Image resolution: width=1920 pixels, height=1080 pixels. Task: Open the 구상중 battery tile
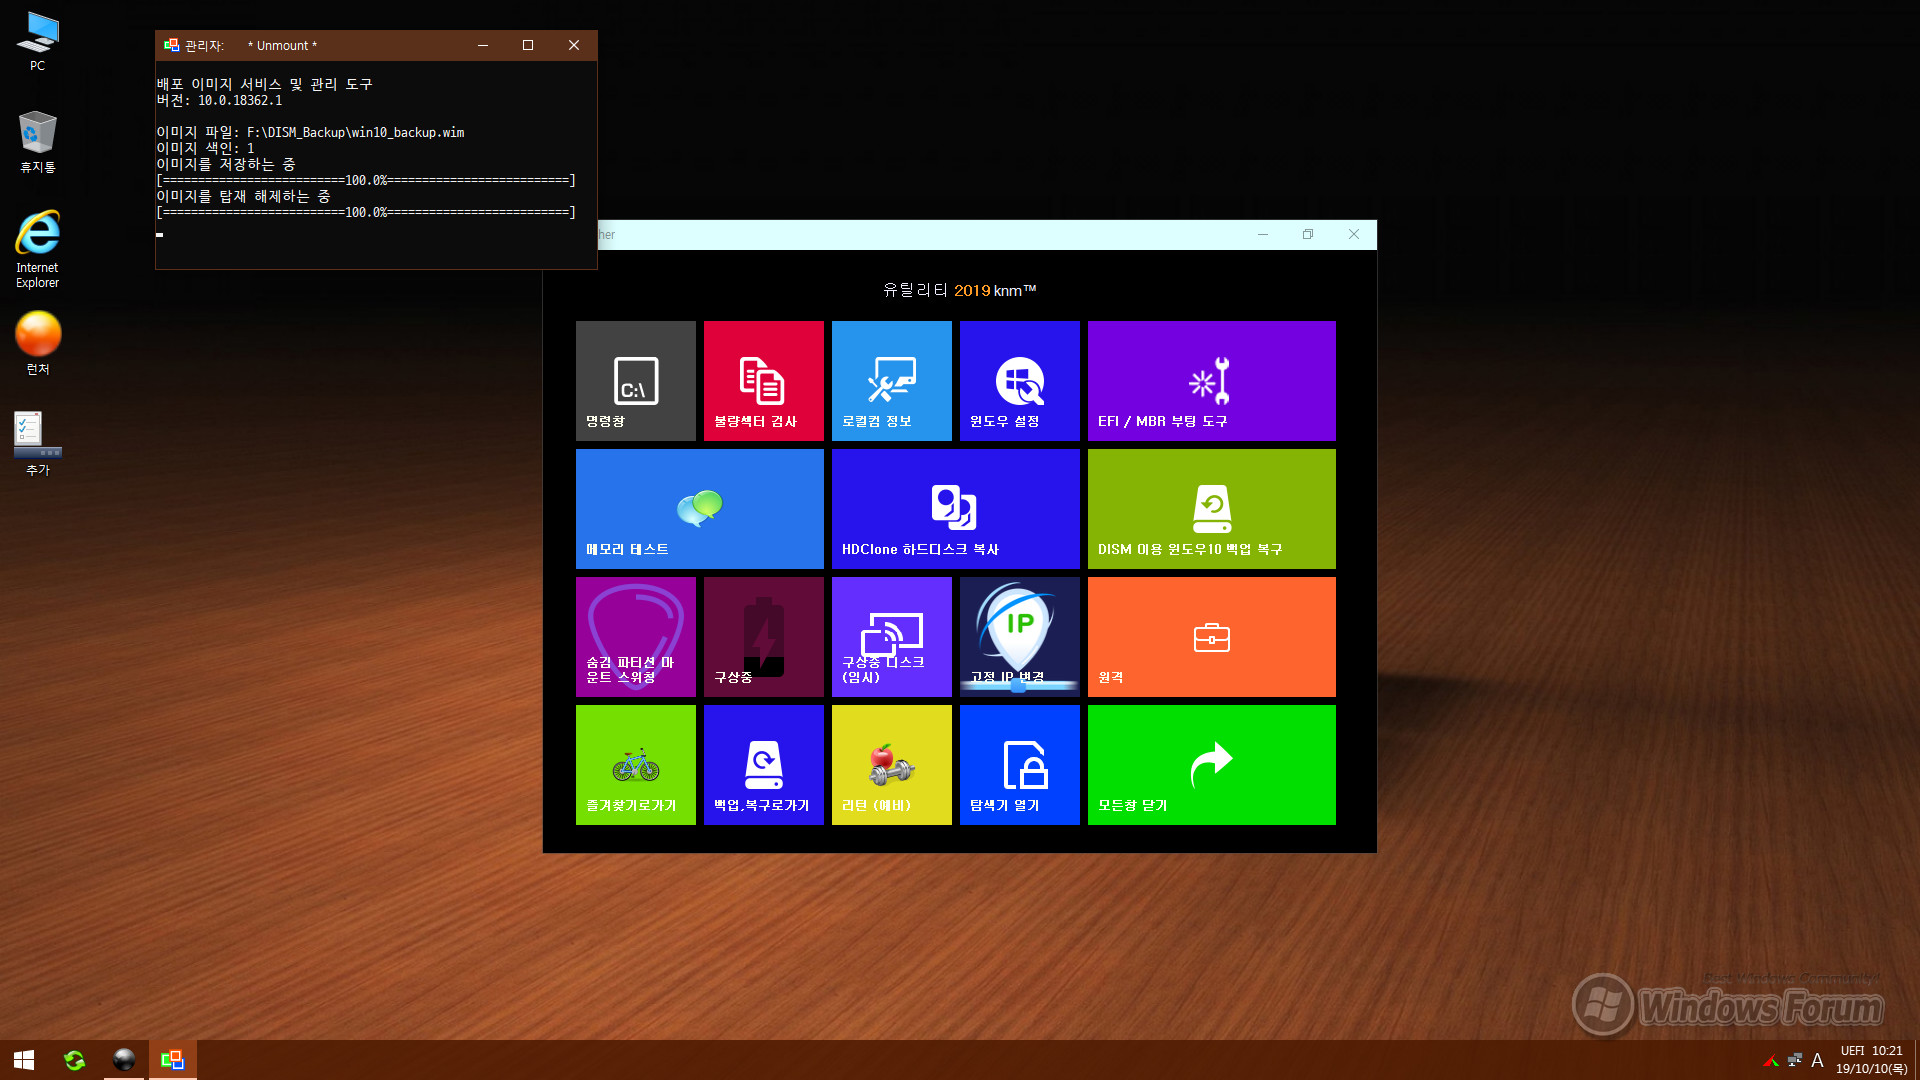[x=763, y=637]
